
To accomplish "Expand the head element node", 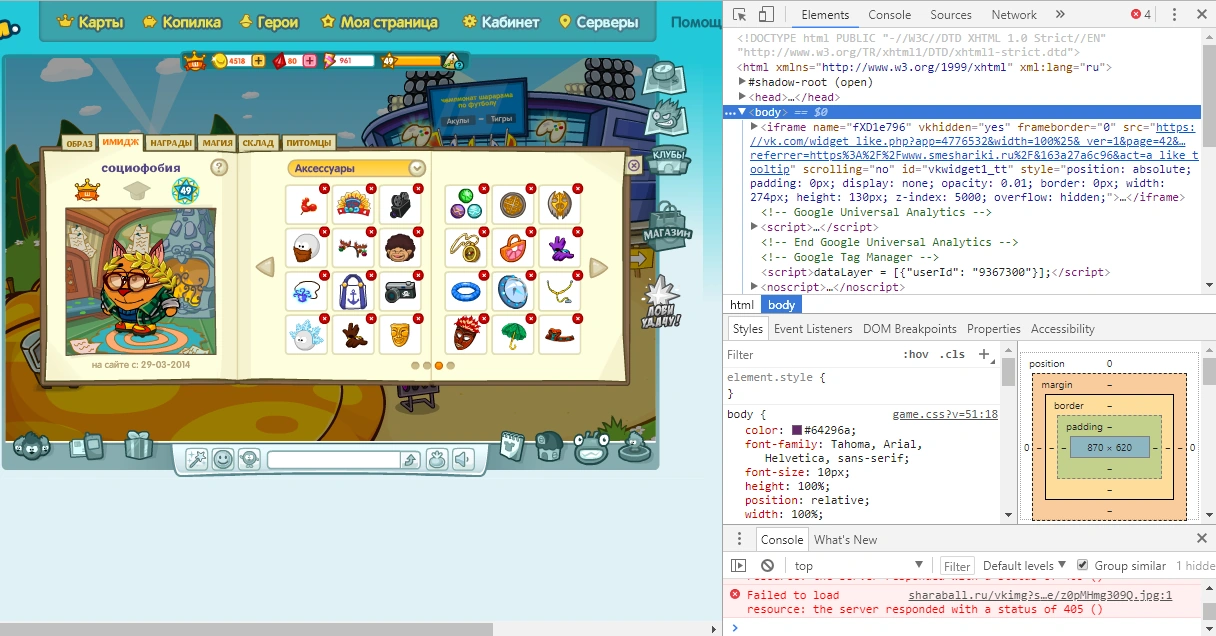I will (x=743, y=97).
